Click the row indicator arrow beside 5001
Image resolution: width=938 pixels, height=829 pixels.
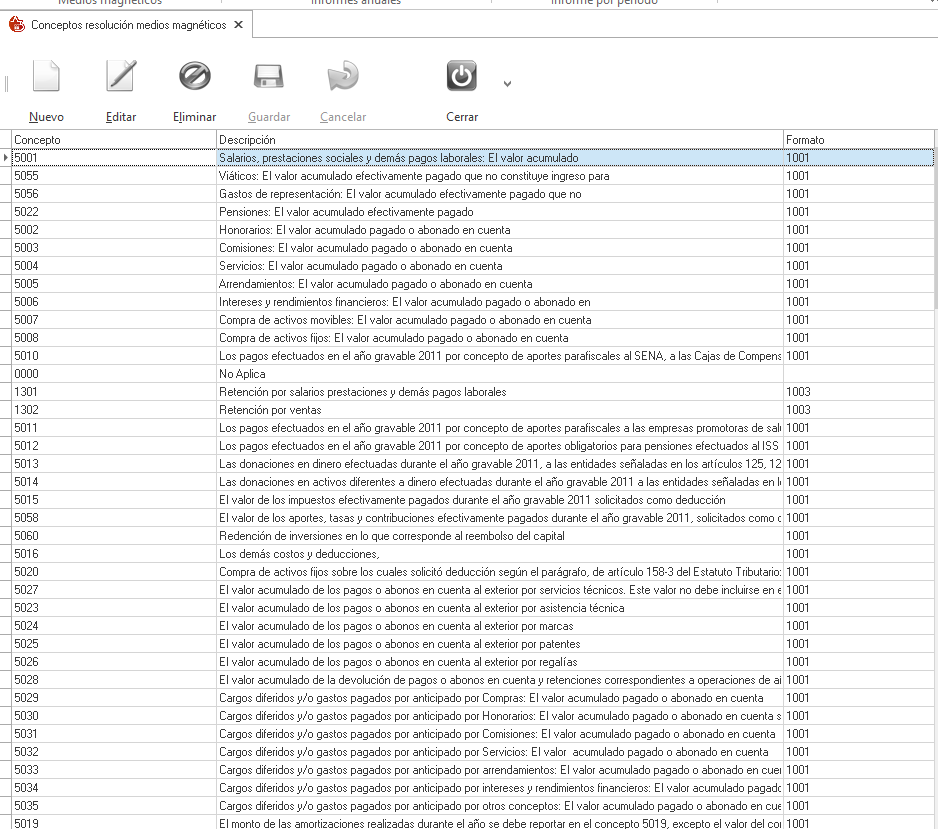tap(6, 158)
